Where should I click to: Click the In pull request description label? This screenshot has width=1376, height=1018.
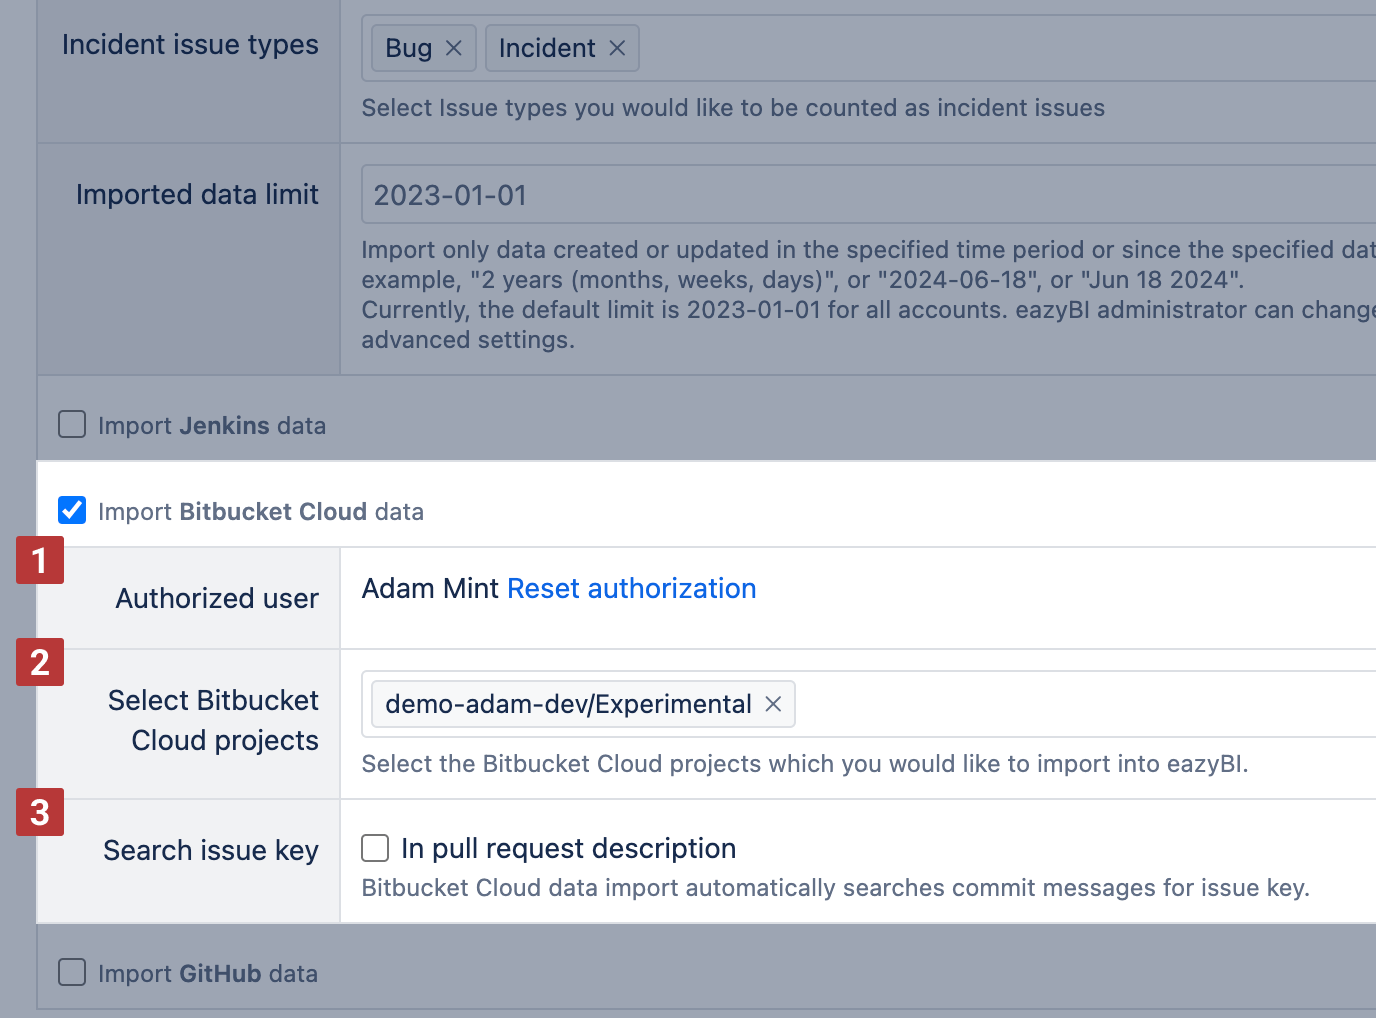(x=568, y=848)
